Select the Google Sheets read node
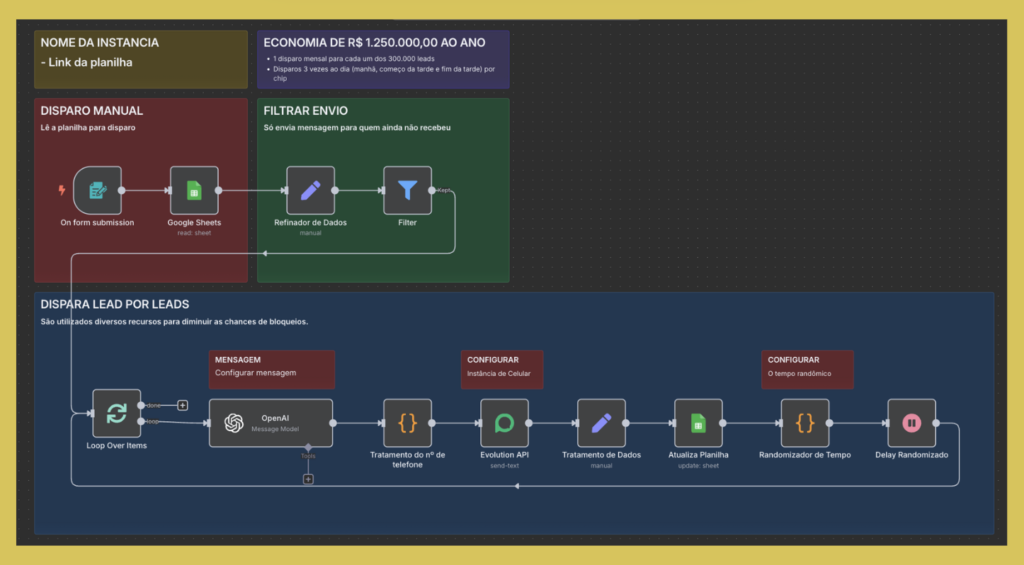Viewport: 1024px width, 565px height. click(194, 190)
